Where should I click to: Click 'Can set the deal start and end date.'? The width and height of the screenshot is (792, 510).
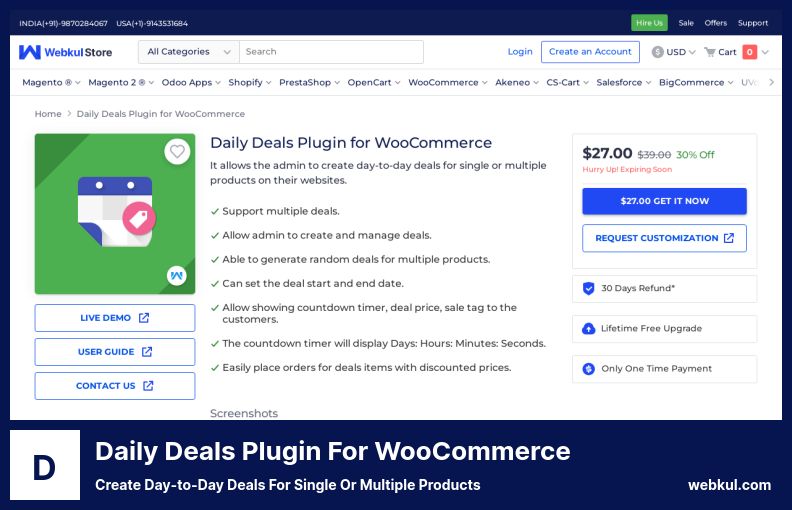(x=313, y=283)
